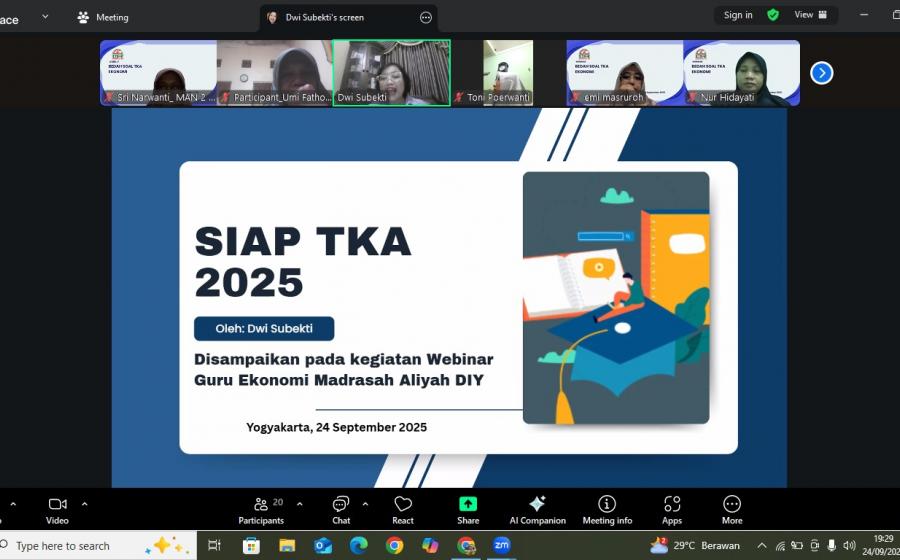Show Meeting info details
Viewport: 900px width, 560px height.
click(607, 509)
